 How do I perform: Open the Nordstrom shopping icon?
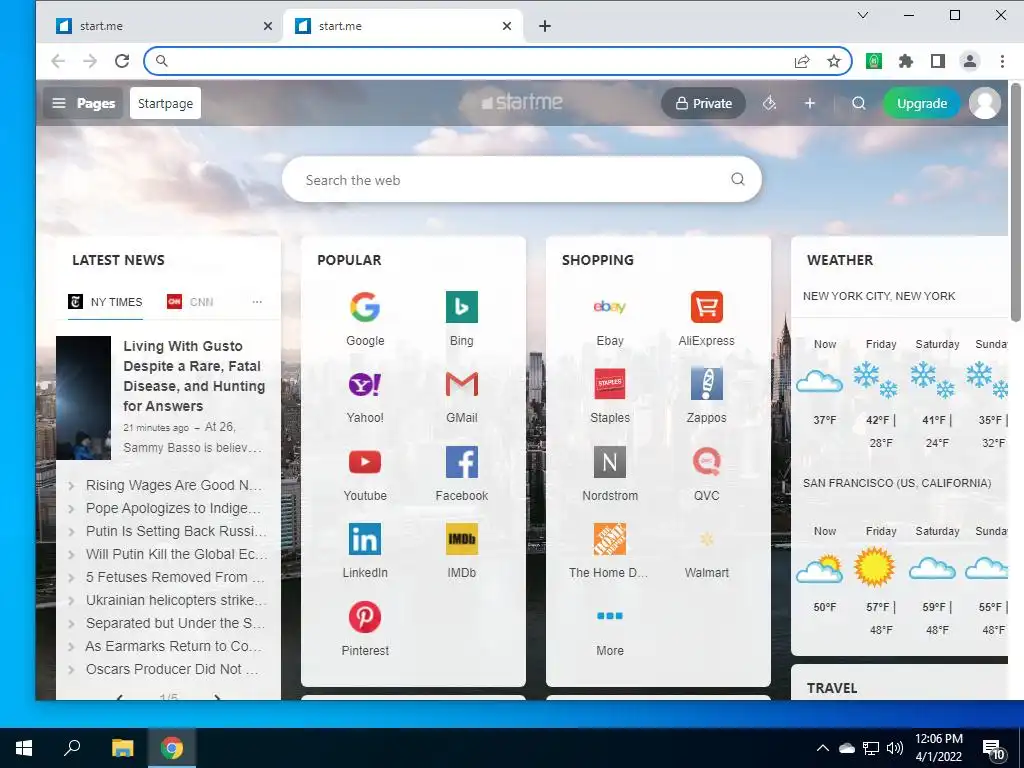click(609, 462)
